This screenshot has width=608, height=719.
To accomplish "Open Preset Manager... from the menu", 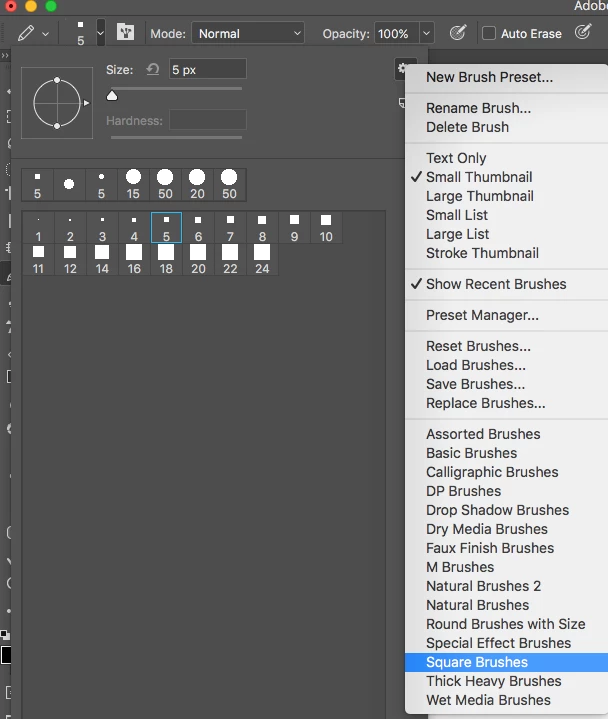I will point(506,315).
